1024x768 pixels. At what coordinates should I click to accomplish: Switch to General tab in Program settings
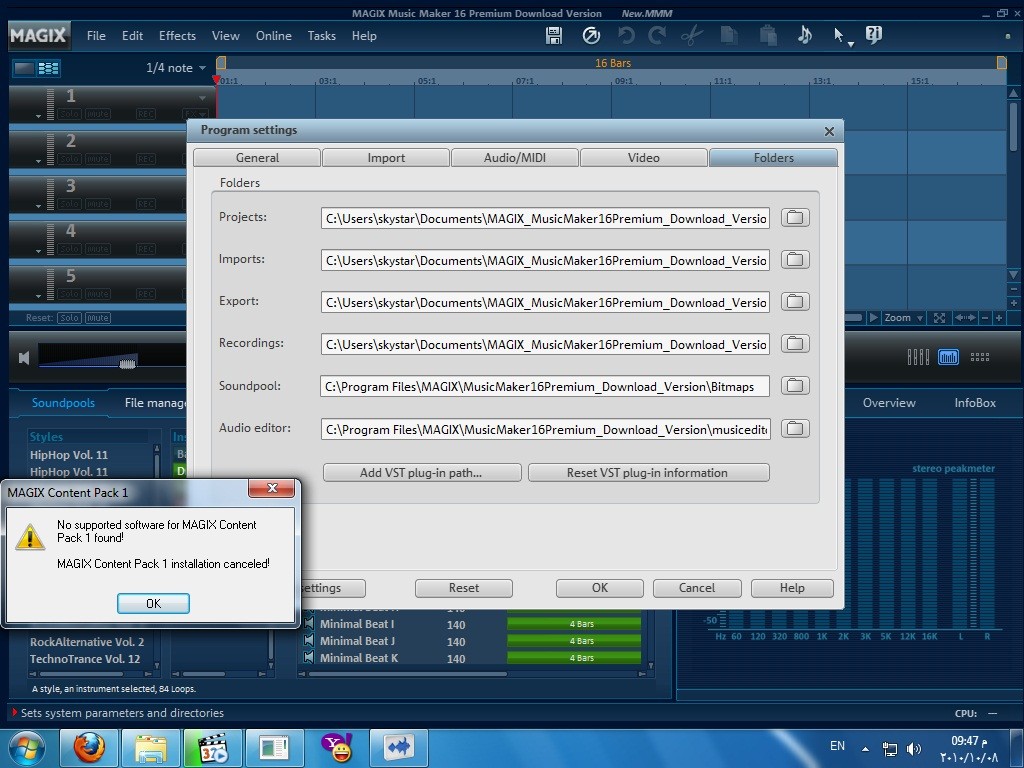coord(257,157)
